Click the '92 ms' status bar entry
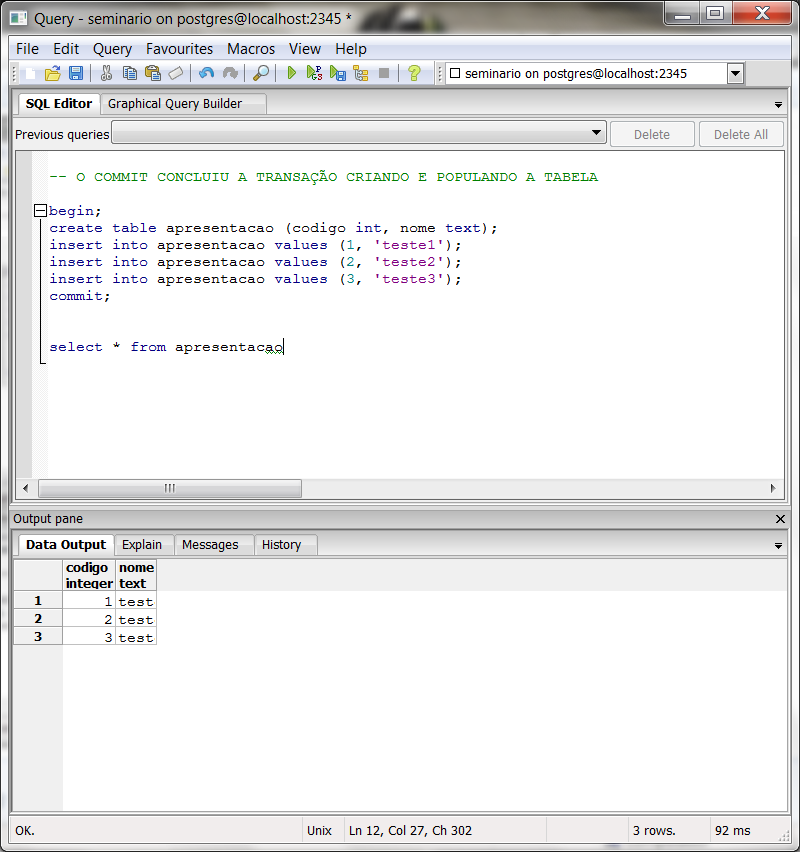The height and width of the screenshot is (852, 800). [732, 830]
